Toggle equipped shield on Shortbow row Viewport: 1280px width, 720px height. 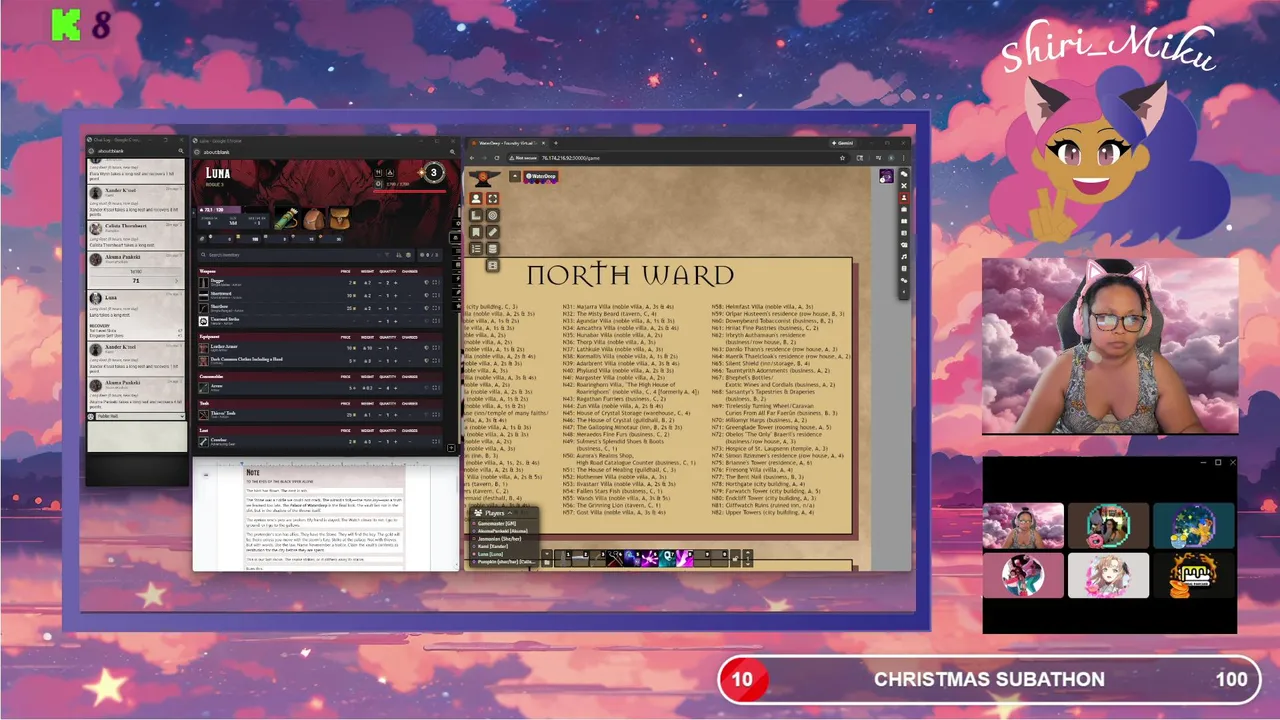[427, 308]
